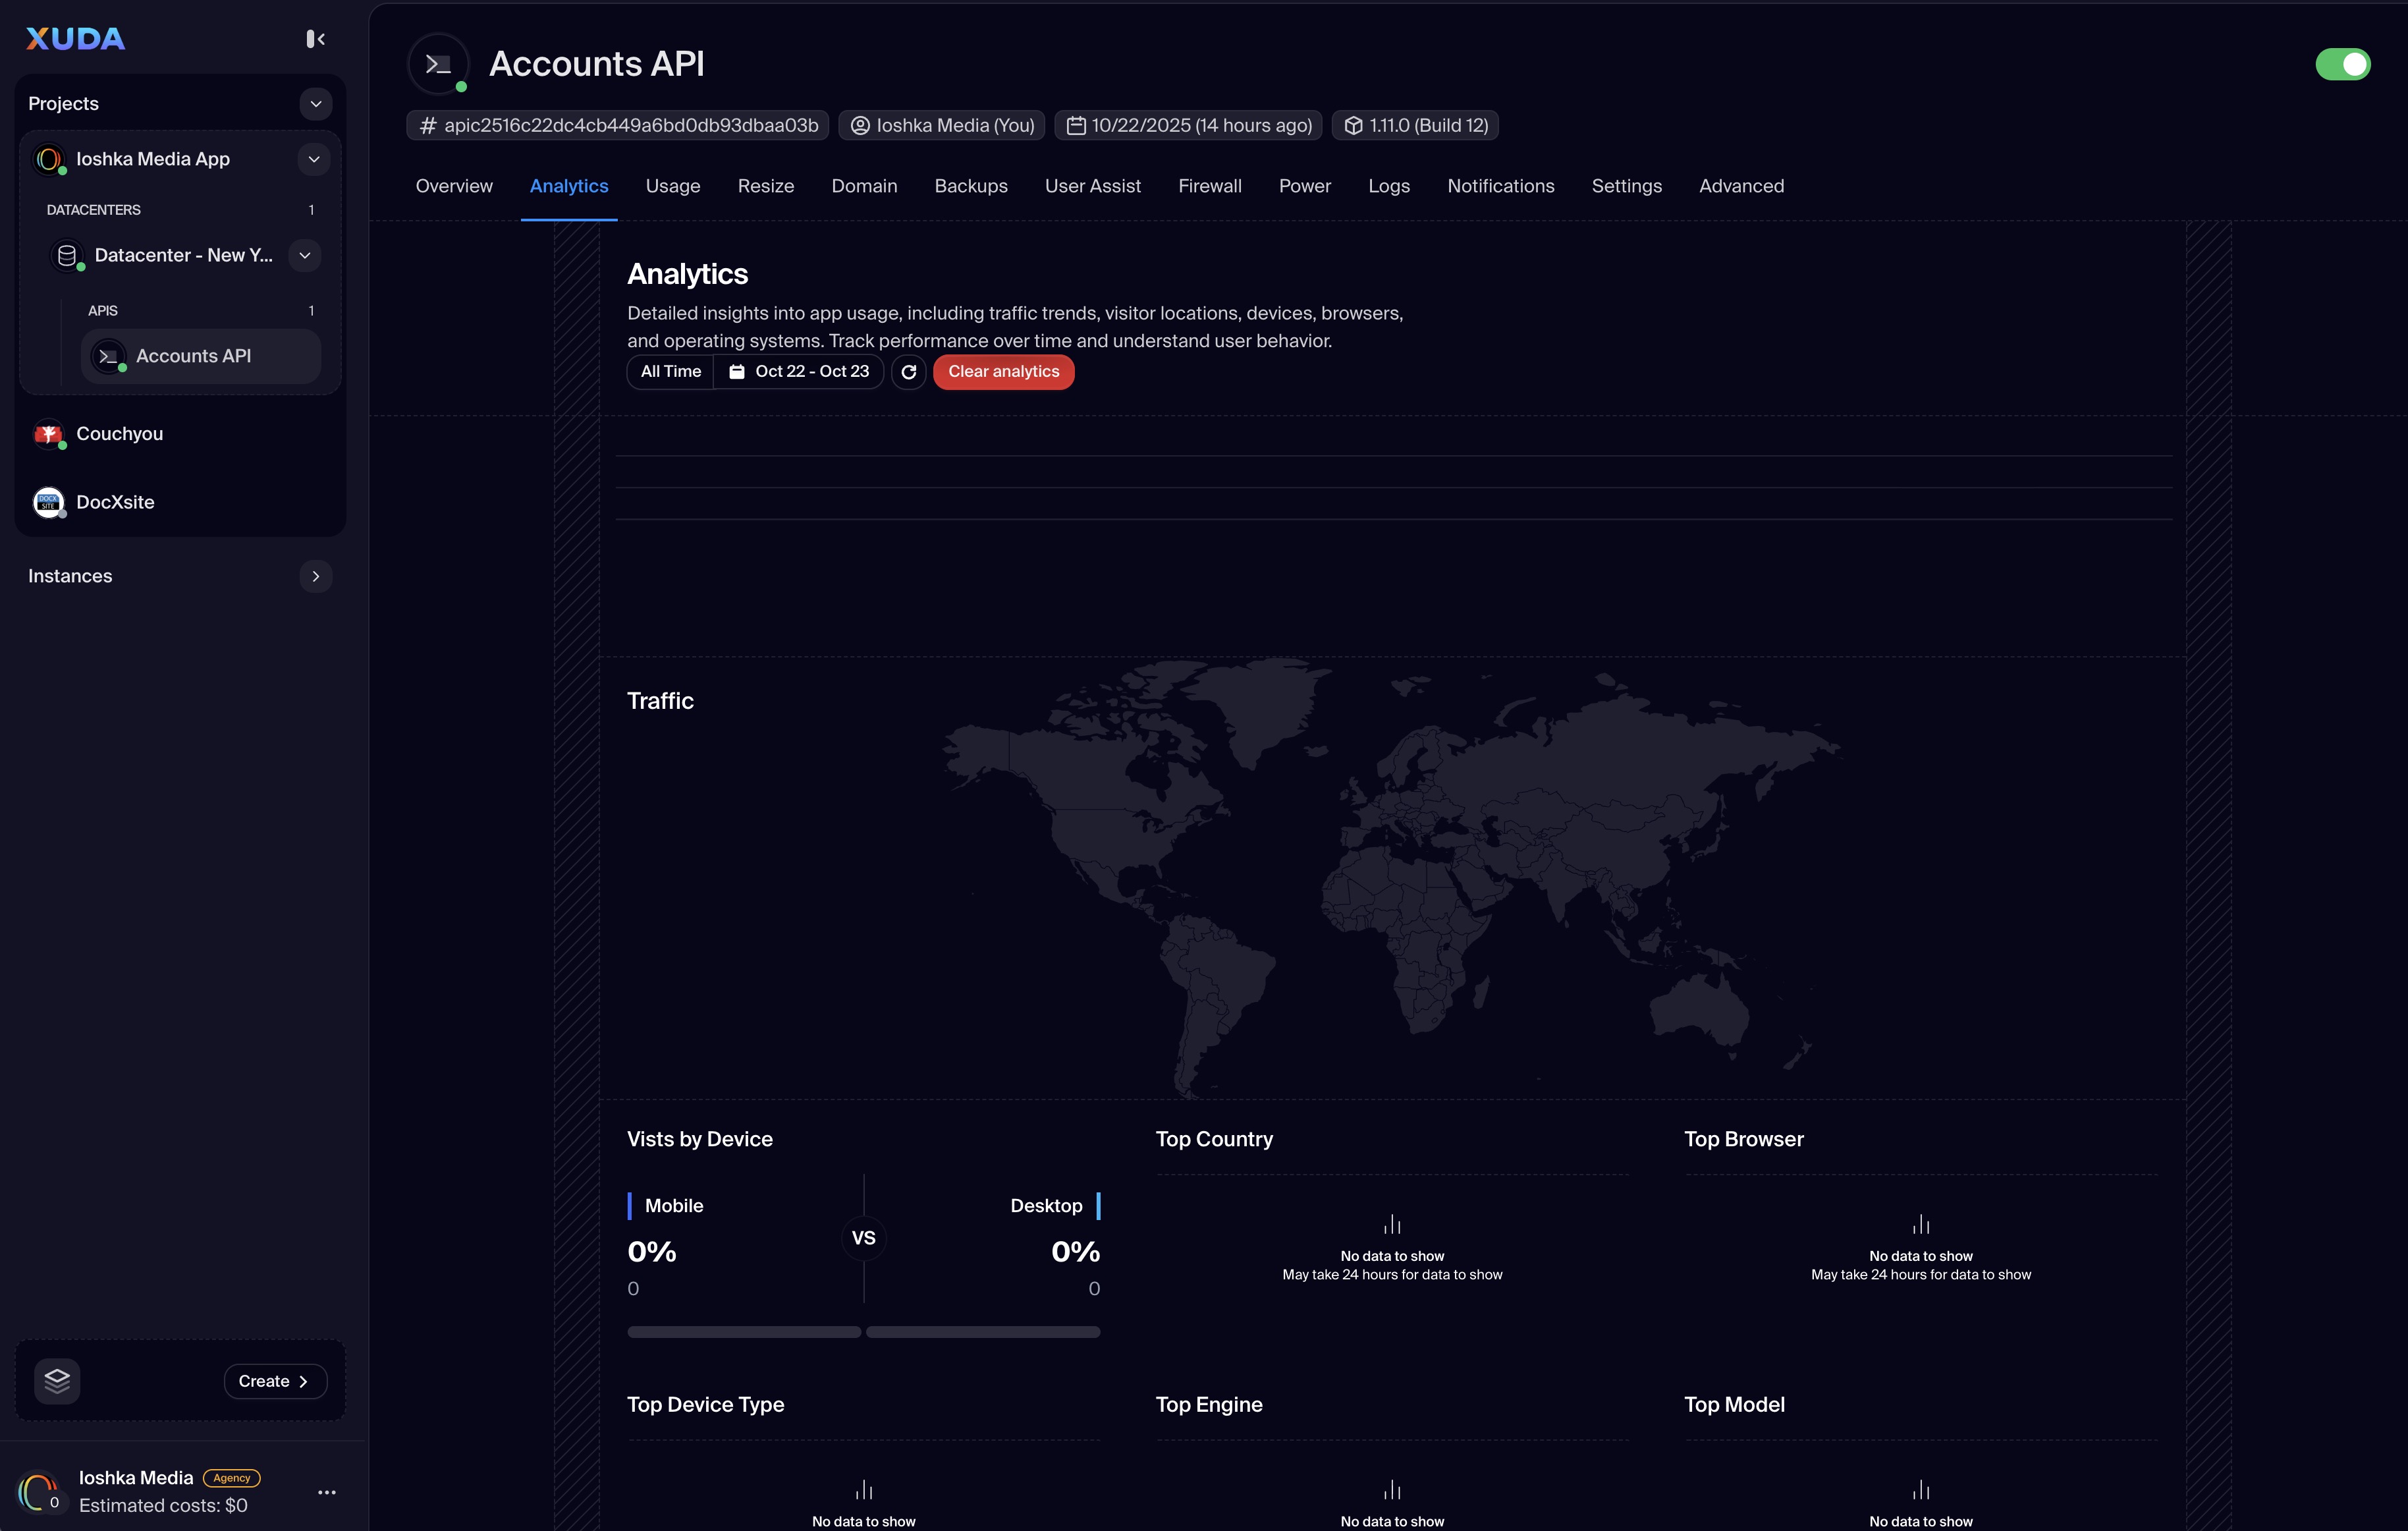Viewport: 2408px width, 1531px height.
Task: Click the refresh analytics icon
Action: [x=908, y=372]
